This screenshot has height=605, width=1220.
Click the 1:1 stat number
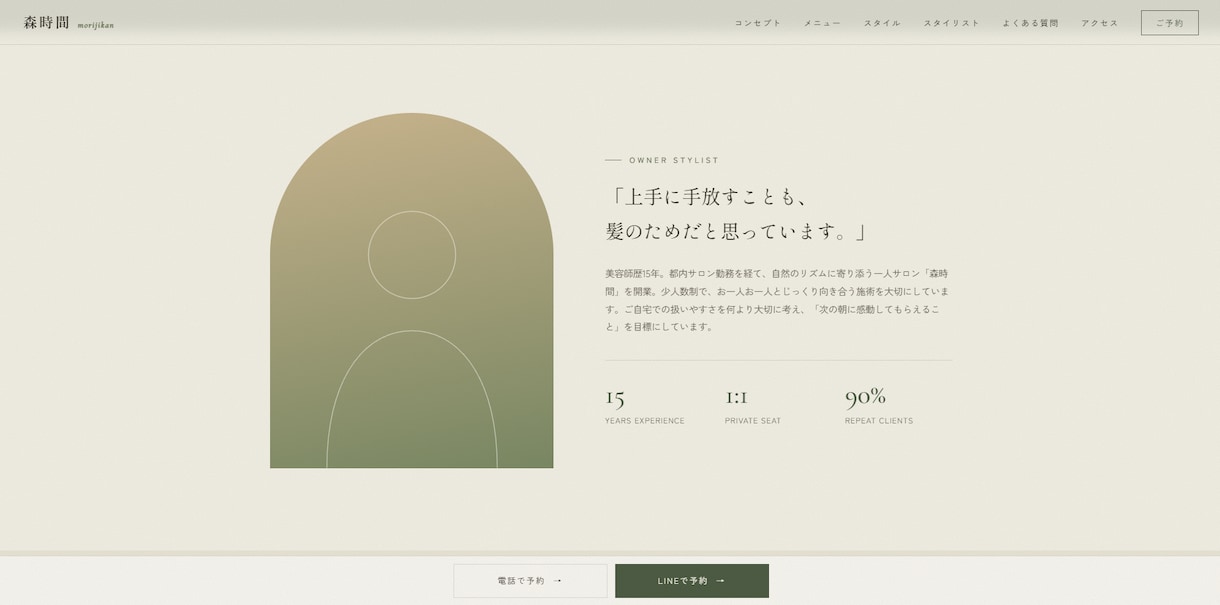737,397
